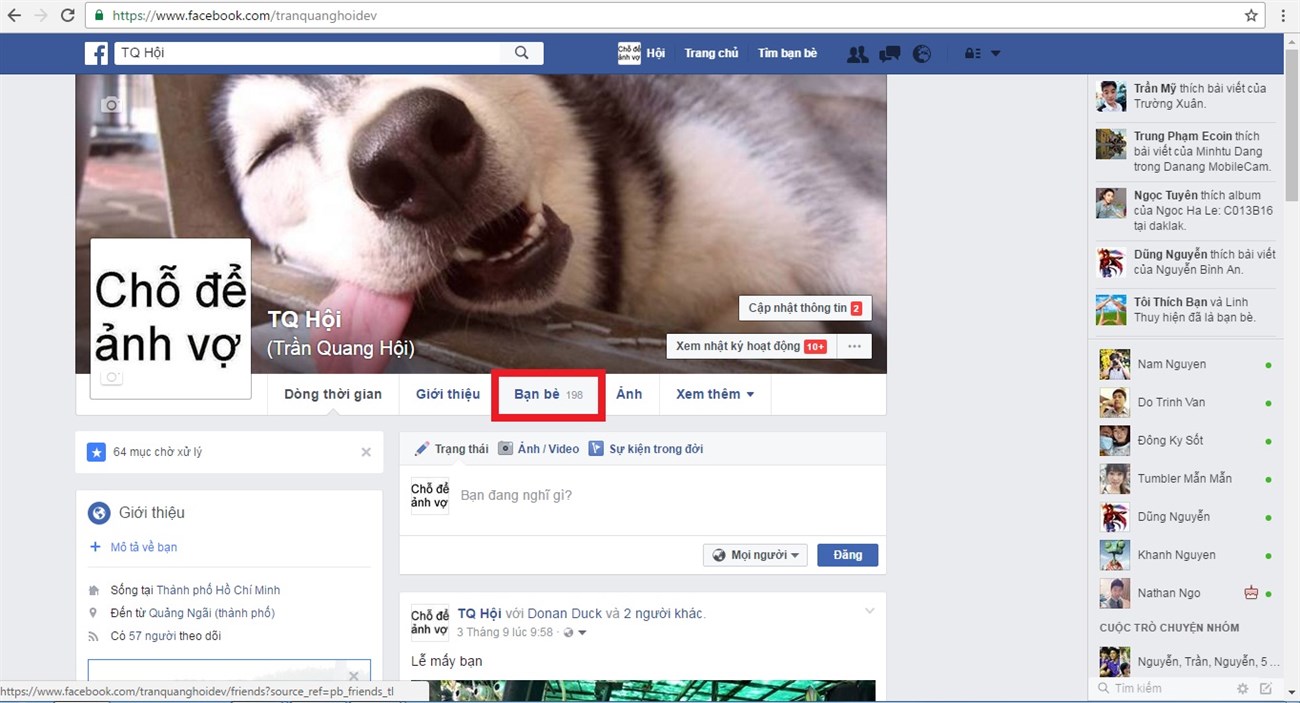
Task: Close the partially visible card below Giới thiệu
Action: [x=354, y=675]
